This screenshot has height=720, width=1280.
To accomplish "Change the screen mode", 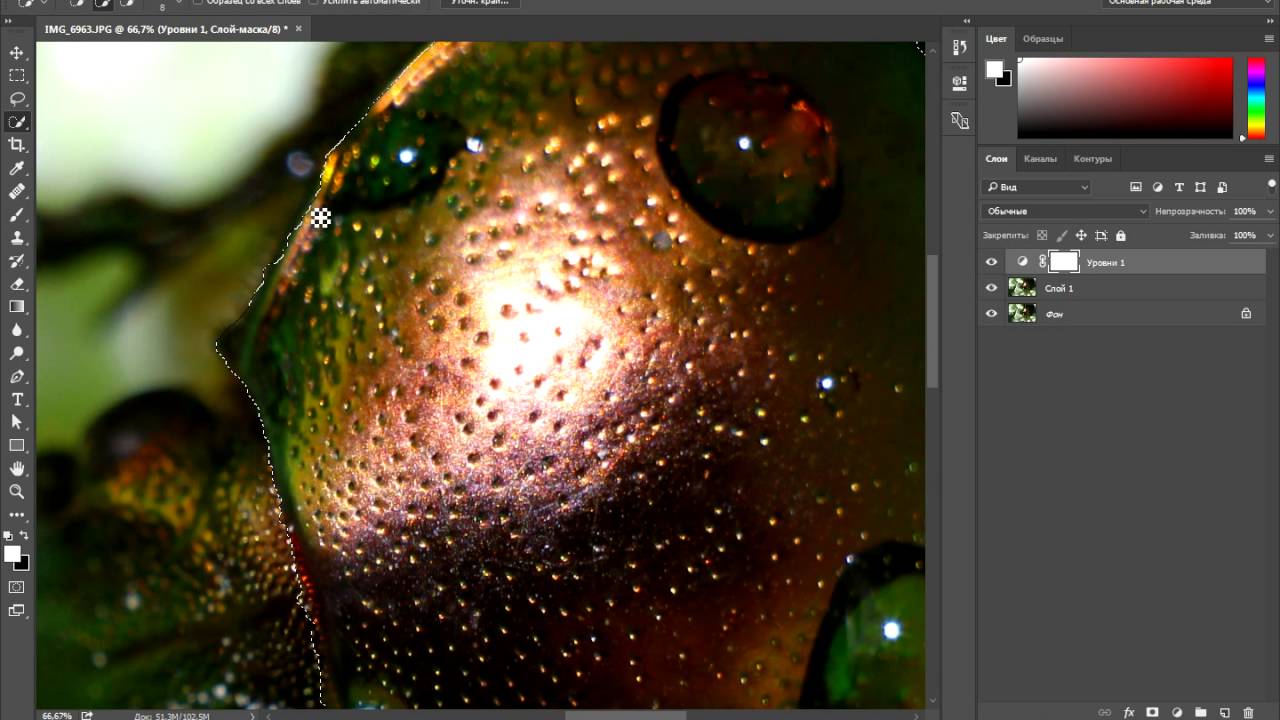I will pyautogui.click(x=17, y=610).
